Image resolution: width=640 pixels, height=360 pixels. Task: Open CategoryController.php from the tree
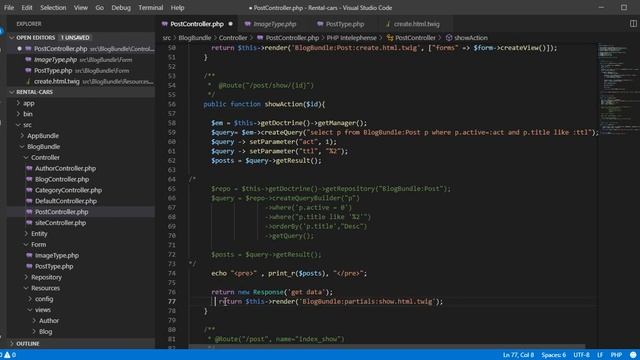click(69, 190)
